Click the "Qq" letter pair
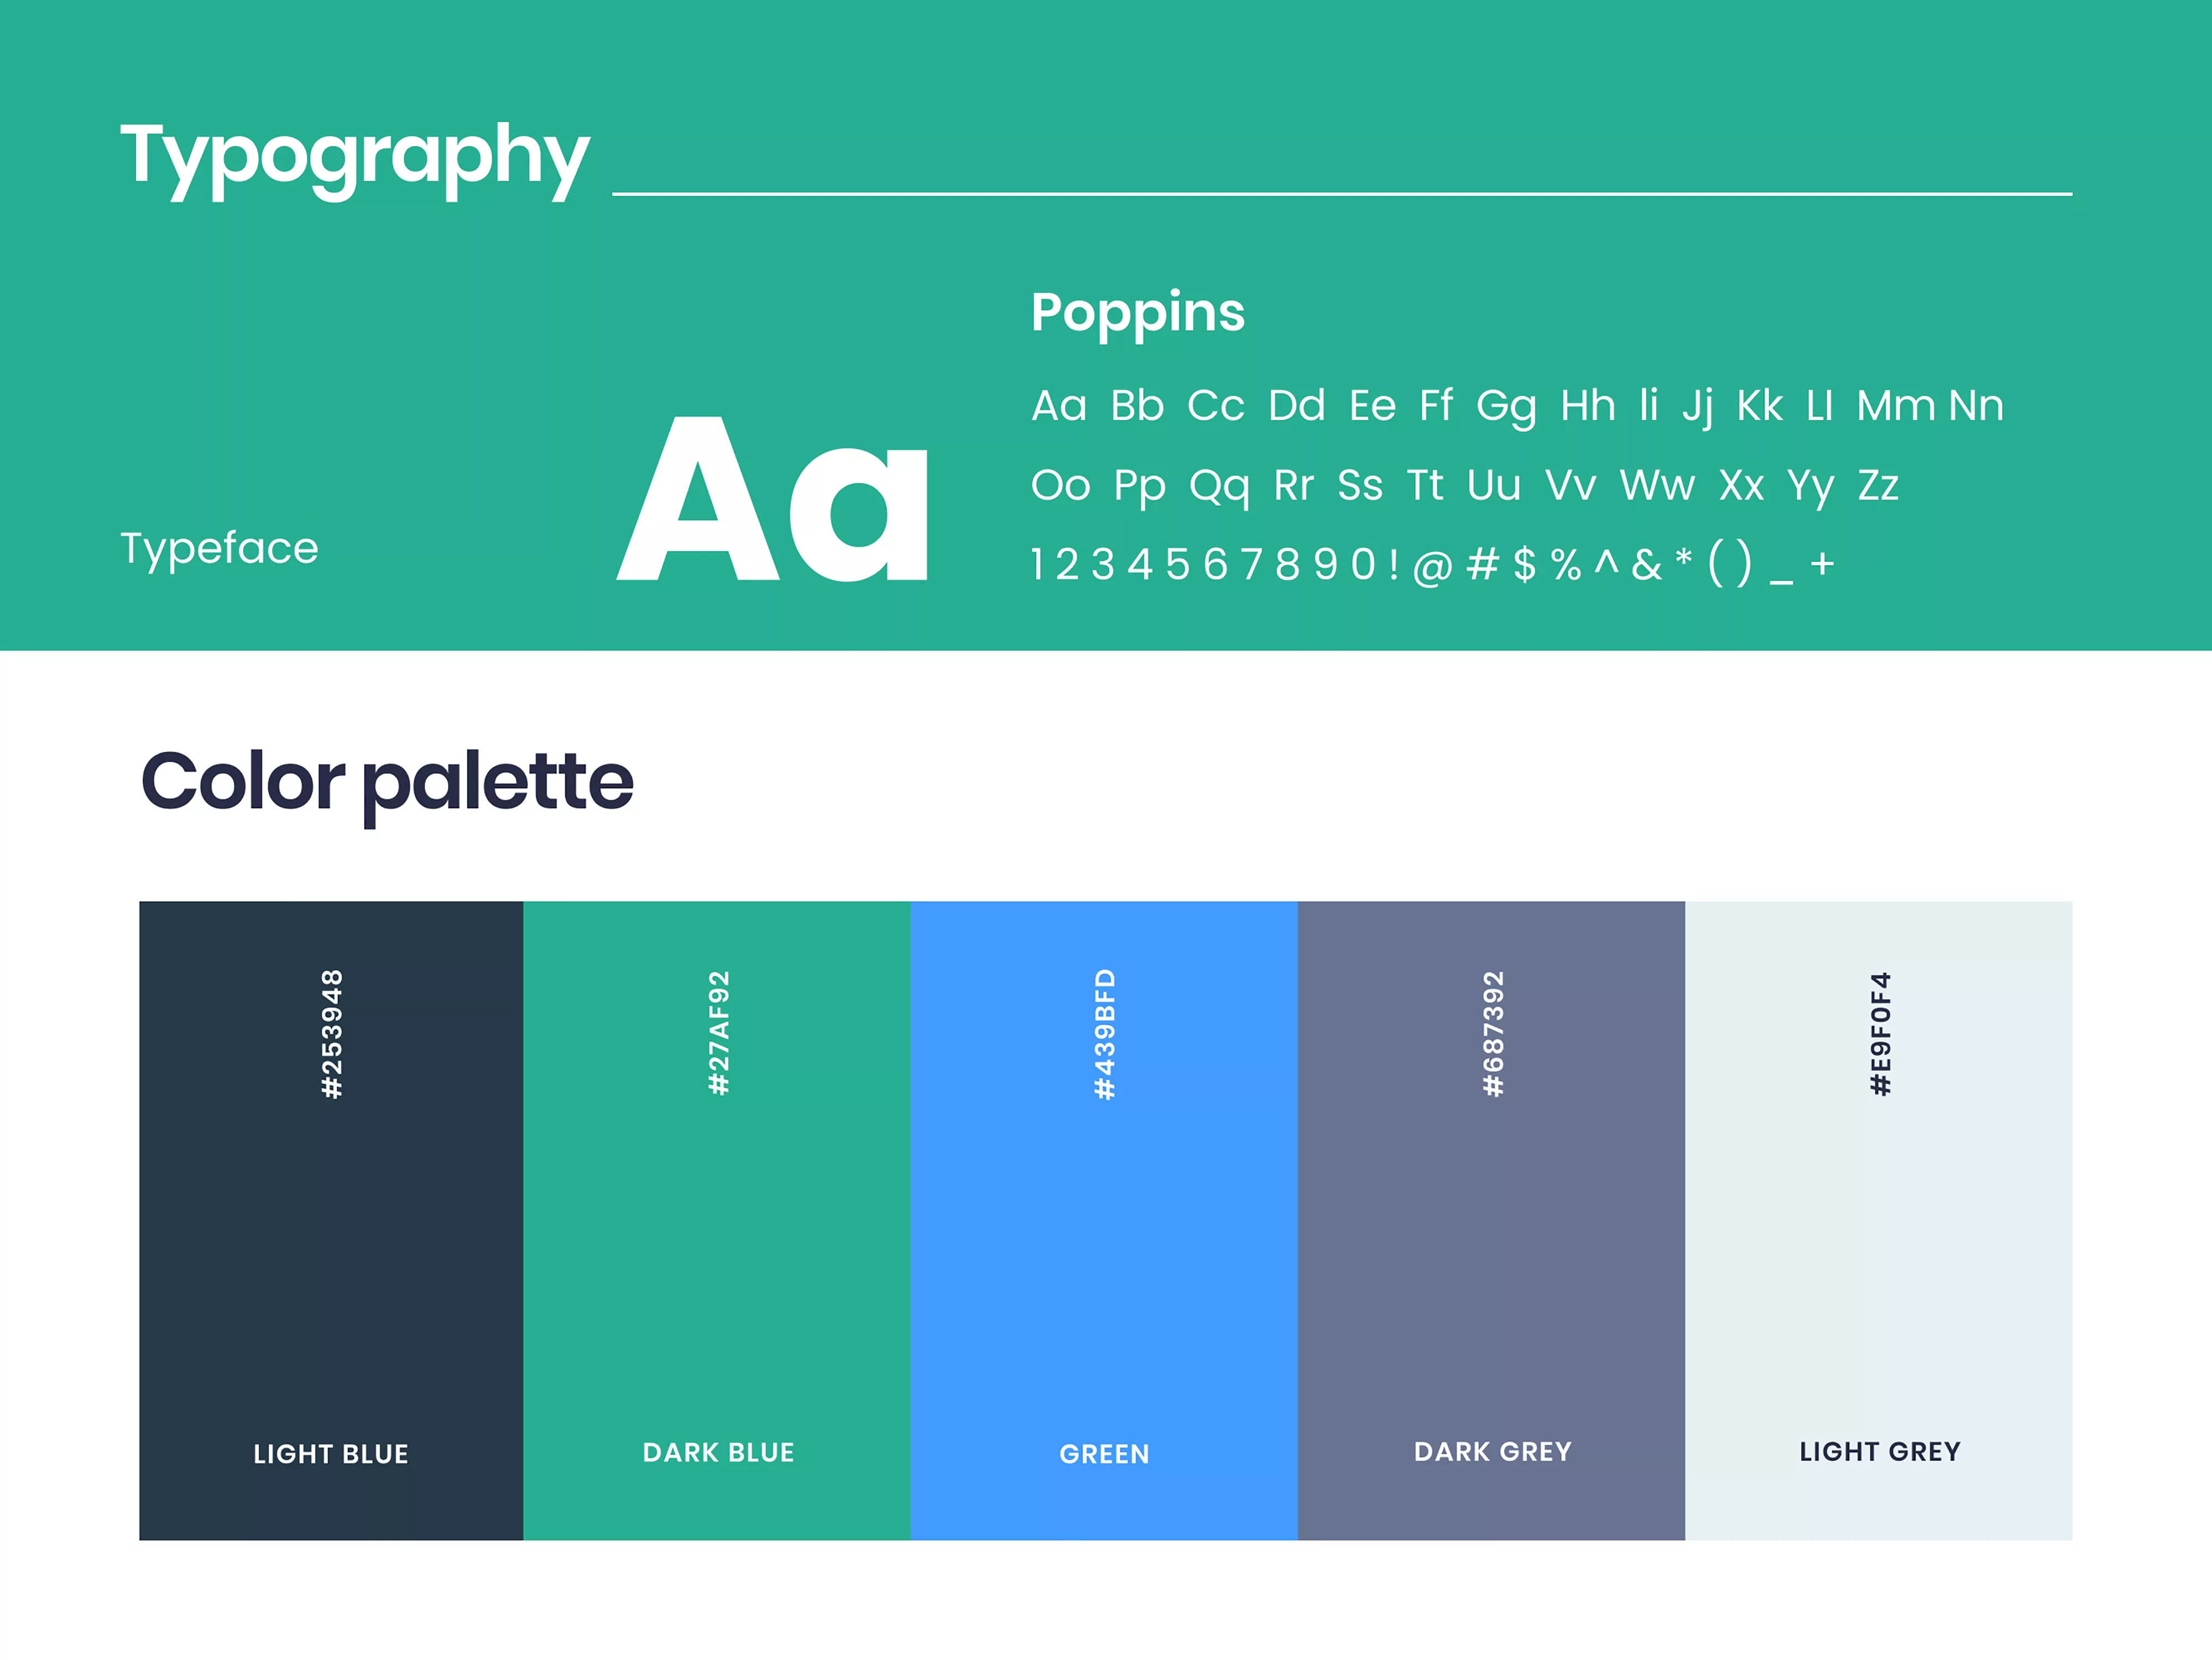The width and height of the screenshot is (2212, 1660). (x=1219, y=487)
